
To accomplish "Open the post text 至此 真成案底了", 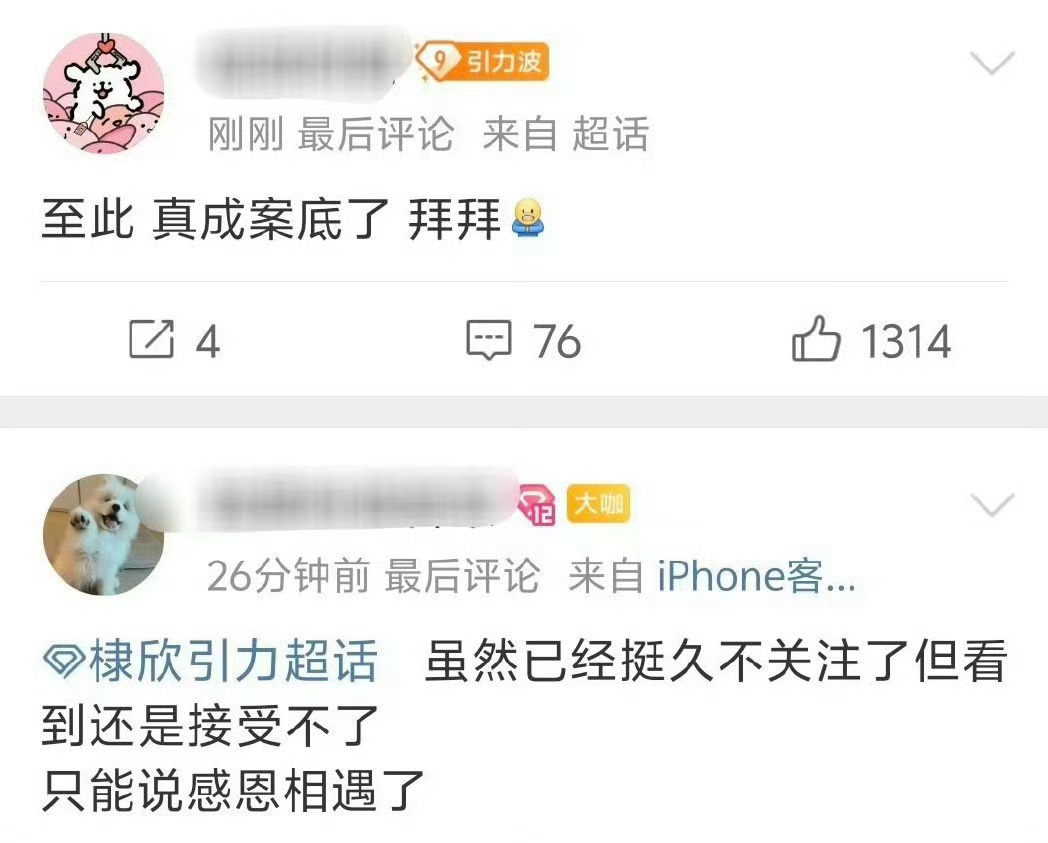I will click(215, 219).
